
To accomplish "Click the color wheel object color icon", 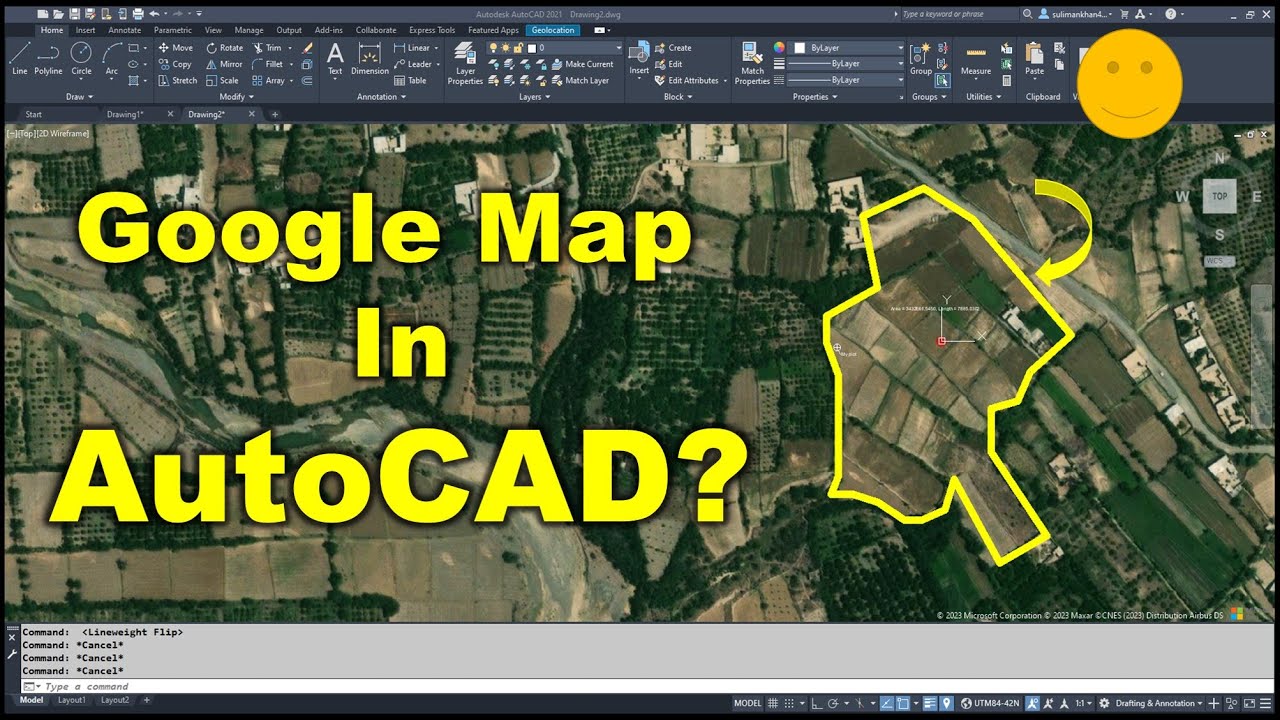I will click(x=780, y=48).
